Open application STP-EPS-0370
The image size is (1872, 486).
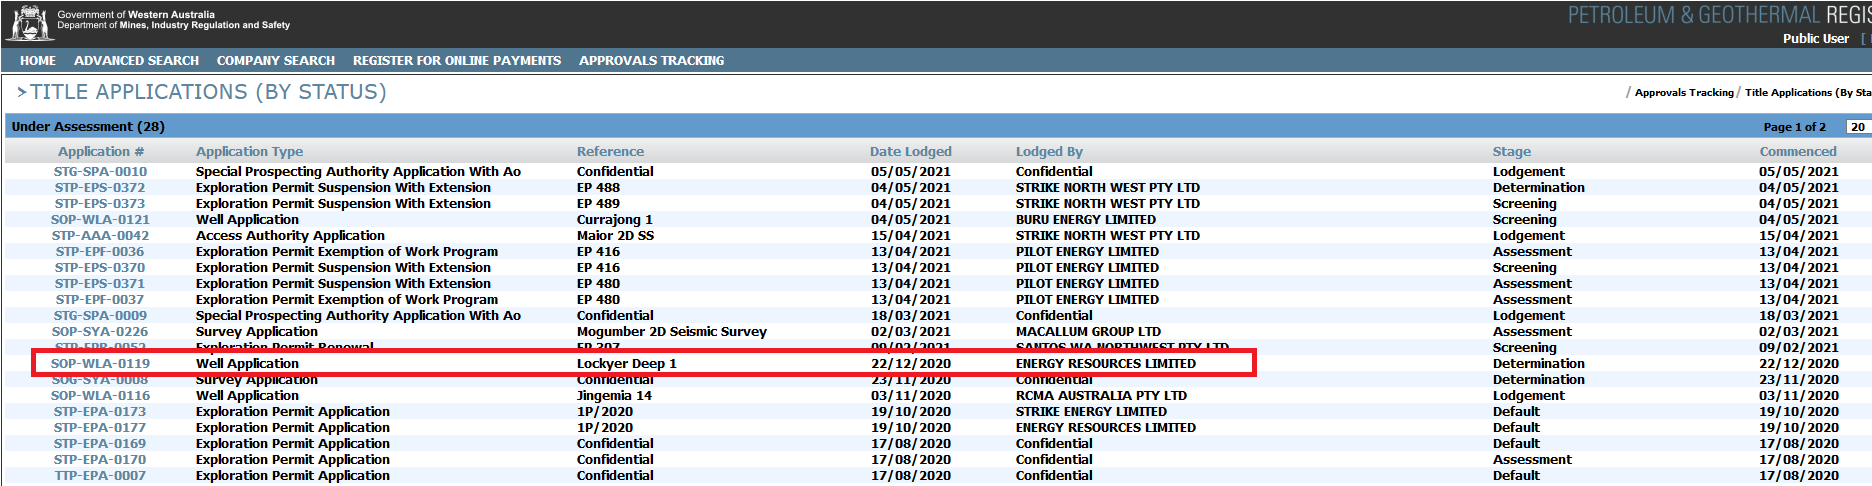point(100,268)
